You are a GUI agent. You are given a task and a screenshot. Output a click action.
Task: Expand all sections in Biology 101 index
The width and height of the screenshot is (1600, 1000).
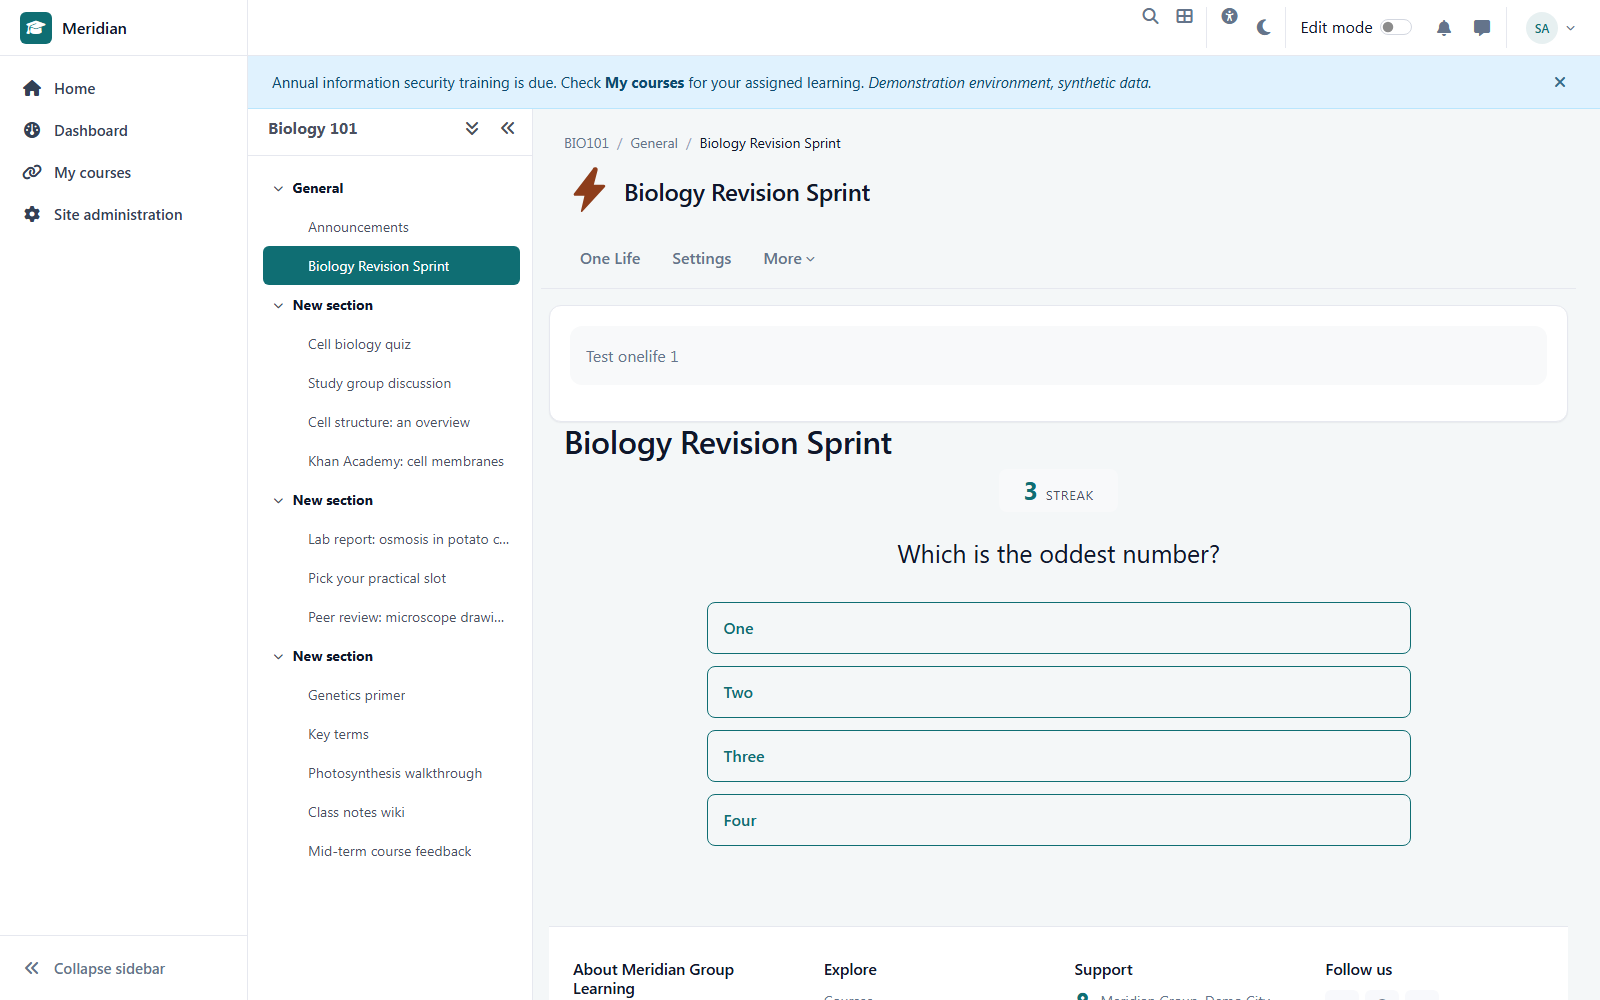[472, 128]
